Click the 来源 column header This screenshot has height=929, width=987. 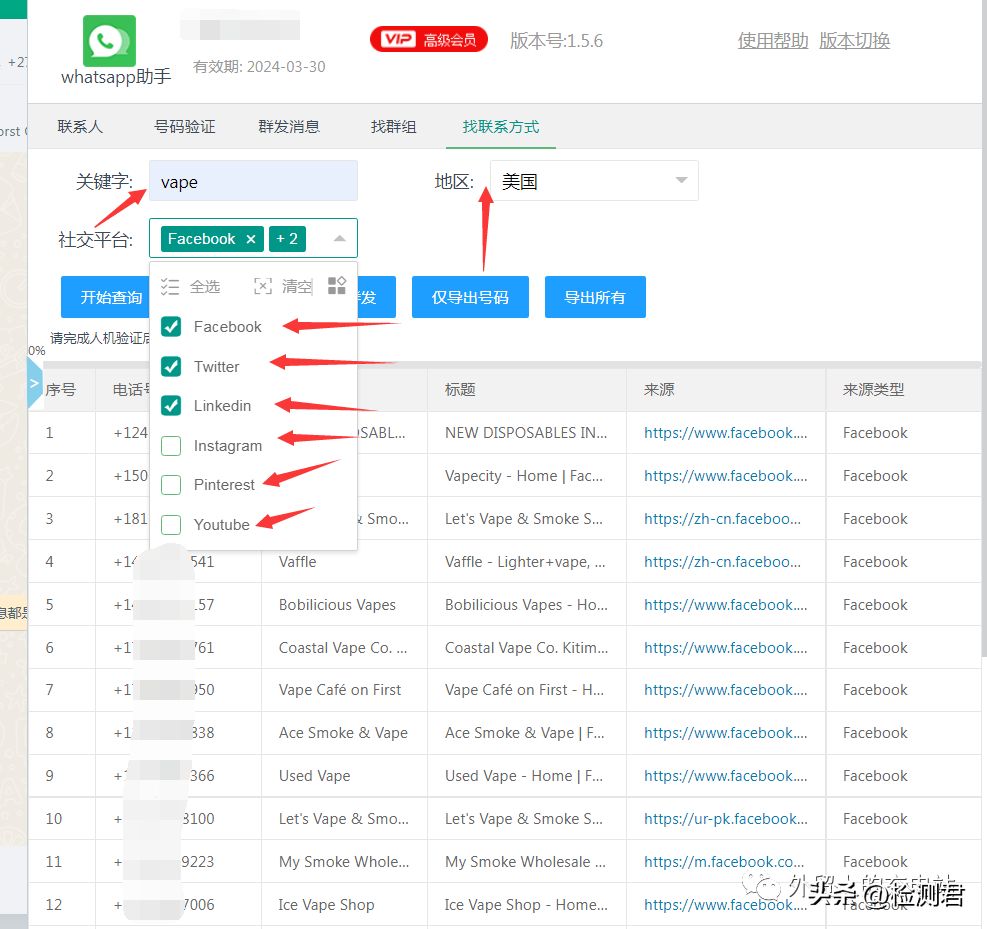(659, 390)
